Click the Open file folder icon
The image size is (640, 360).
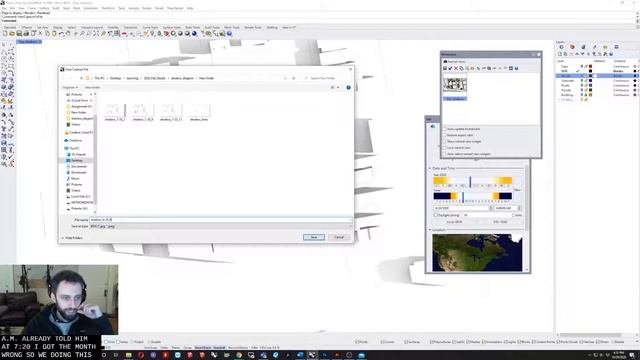[x=12, y=33]
